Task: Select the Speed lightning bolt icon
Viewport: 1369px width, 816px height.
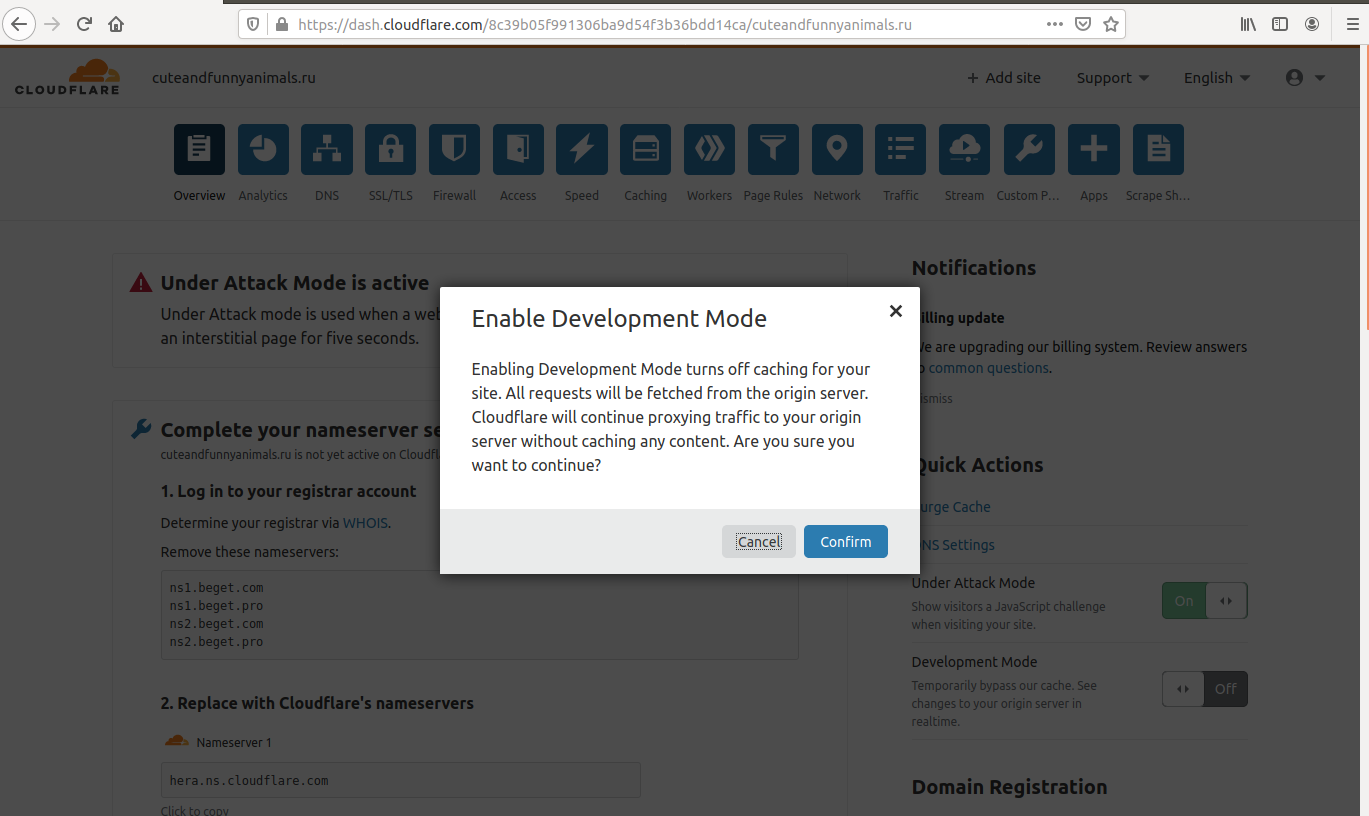Action: pos(581,150)
